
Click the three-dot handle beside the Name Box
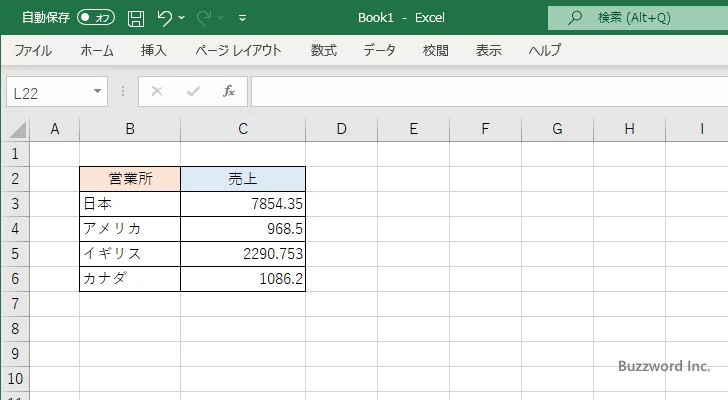123,91
